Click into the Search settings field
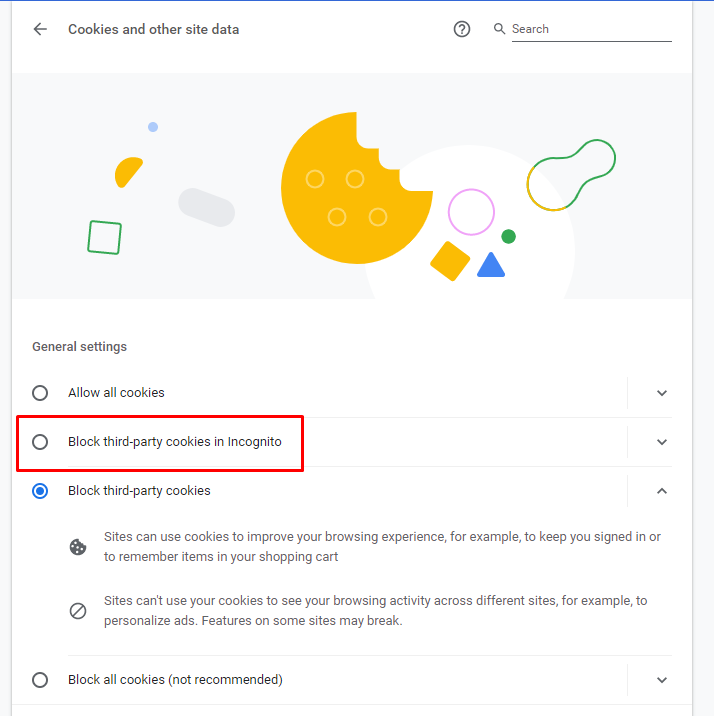The image size is (714, 716). [591, 29]
